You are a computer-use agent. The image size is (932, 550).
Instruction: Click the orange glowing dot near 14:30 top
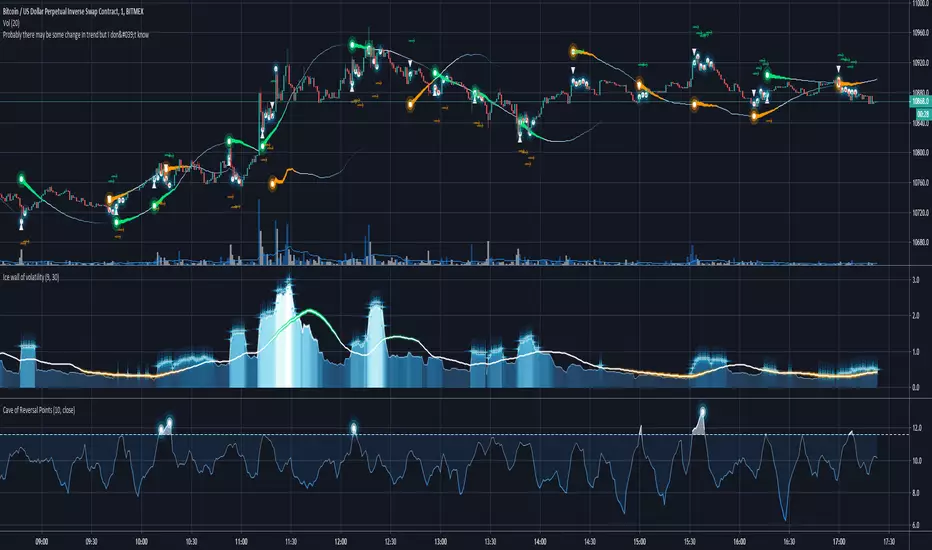coord(573,50)
